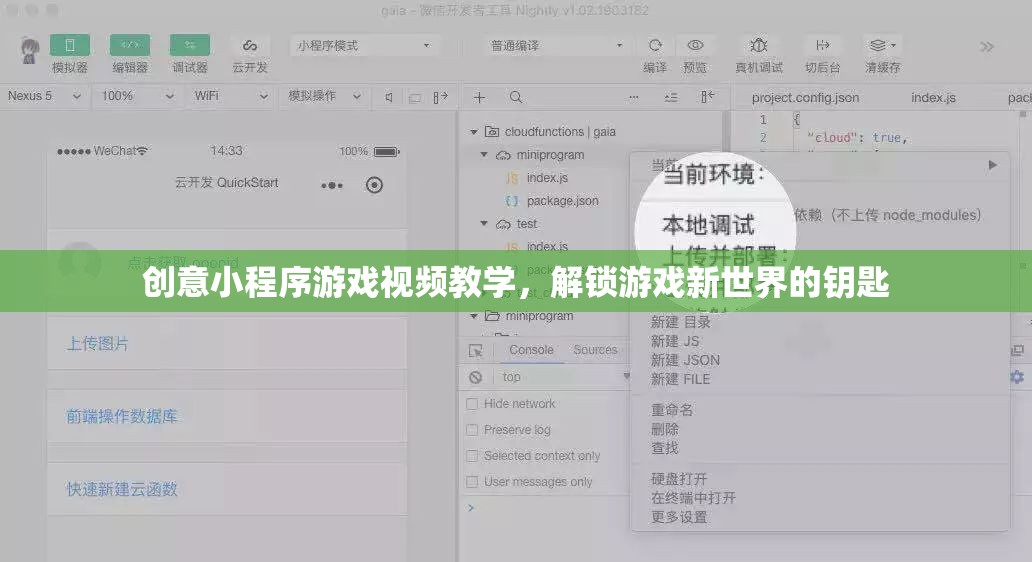Switch to project.config.json editor tab
This screenshot has height=562, width=1032.
[805, 97]
